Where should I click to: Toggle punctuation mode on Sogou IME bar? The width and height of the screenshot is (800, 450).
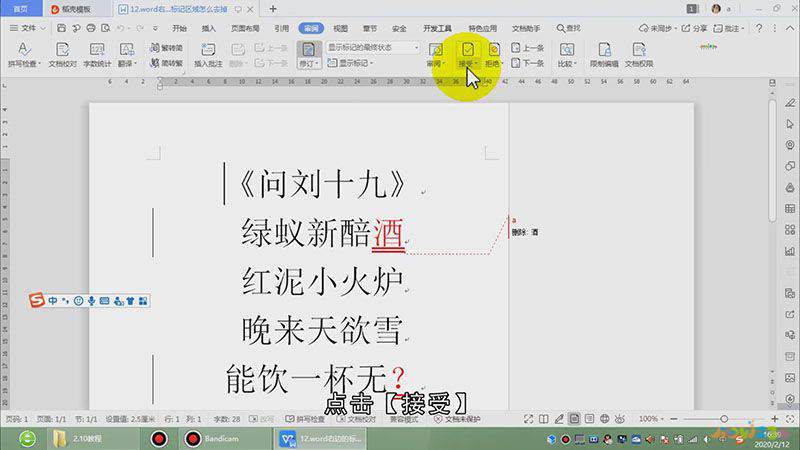pos(65,301)
